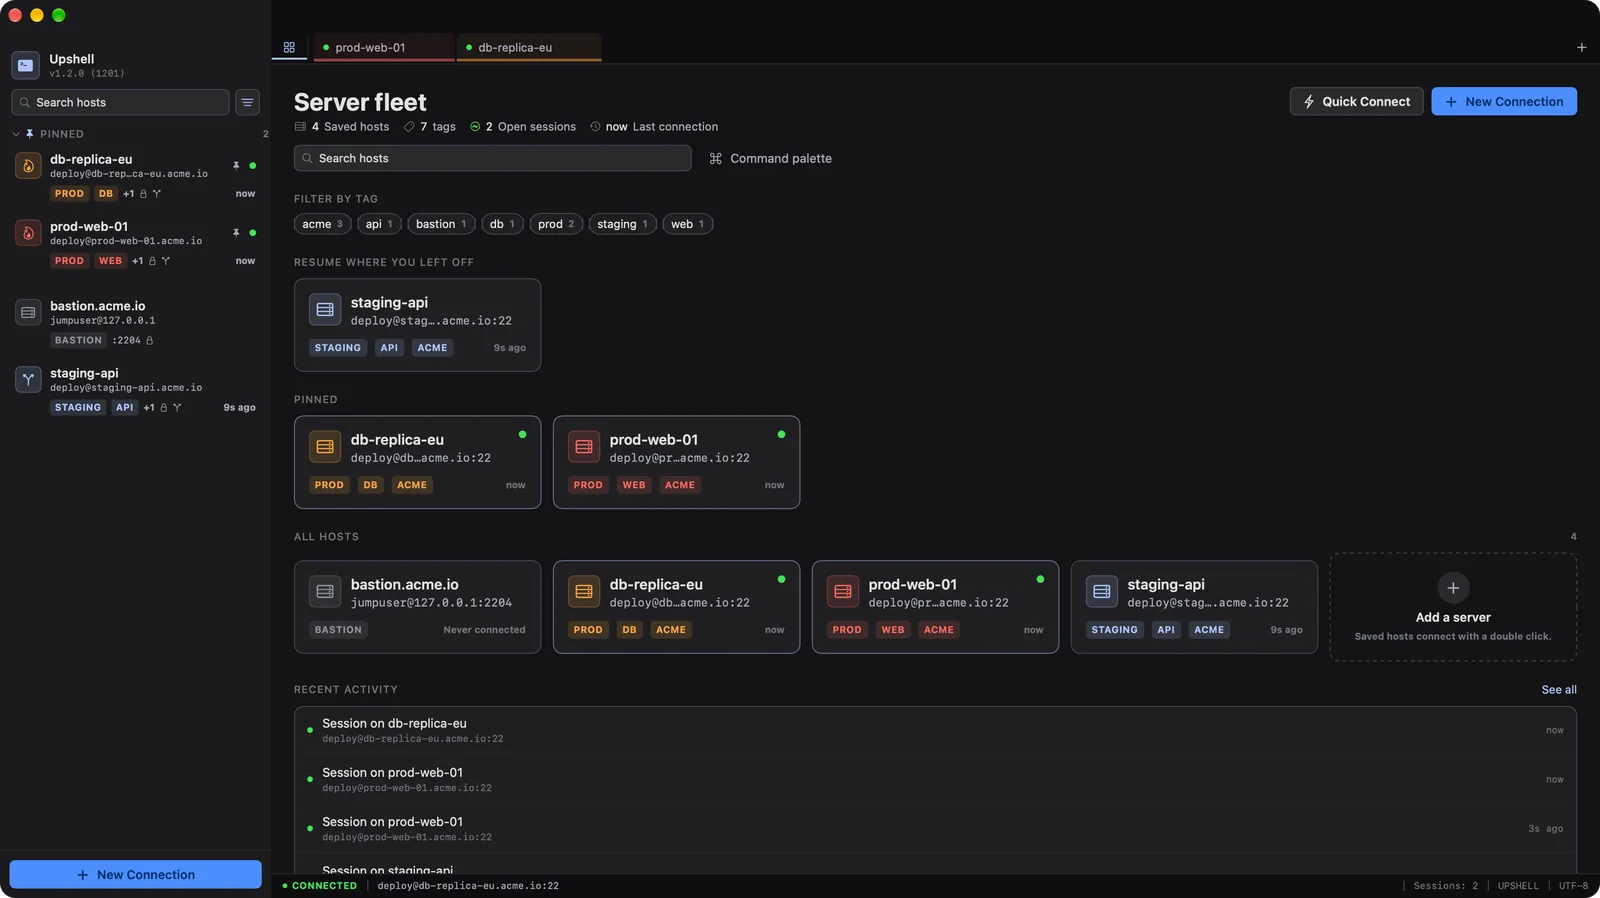
Task: Click the Upshell app logo icon
Action: pos(26,65)
